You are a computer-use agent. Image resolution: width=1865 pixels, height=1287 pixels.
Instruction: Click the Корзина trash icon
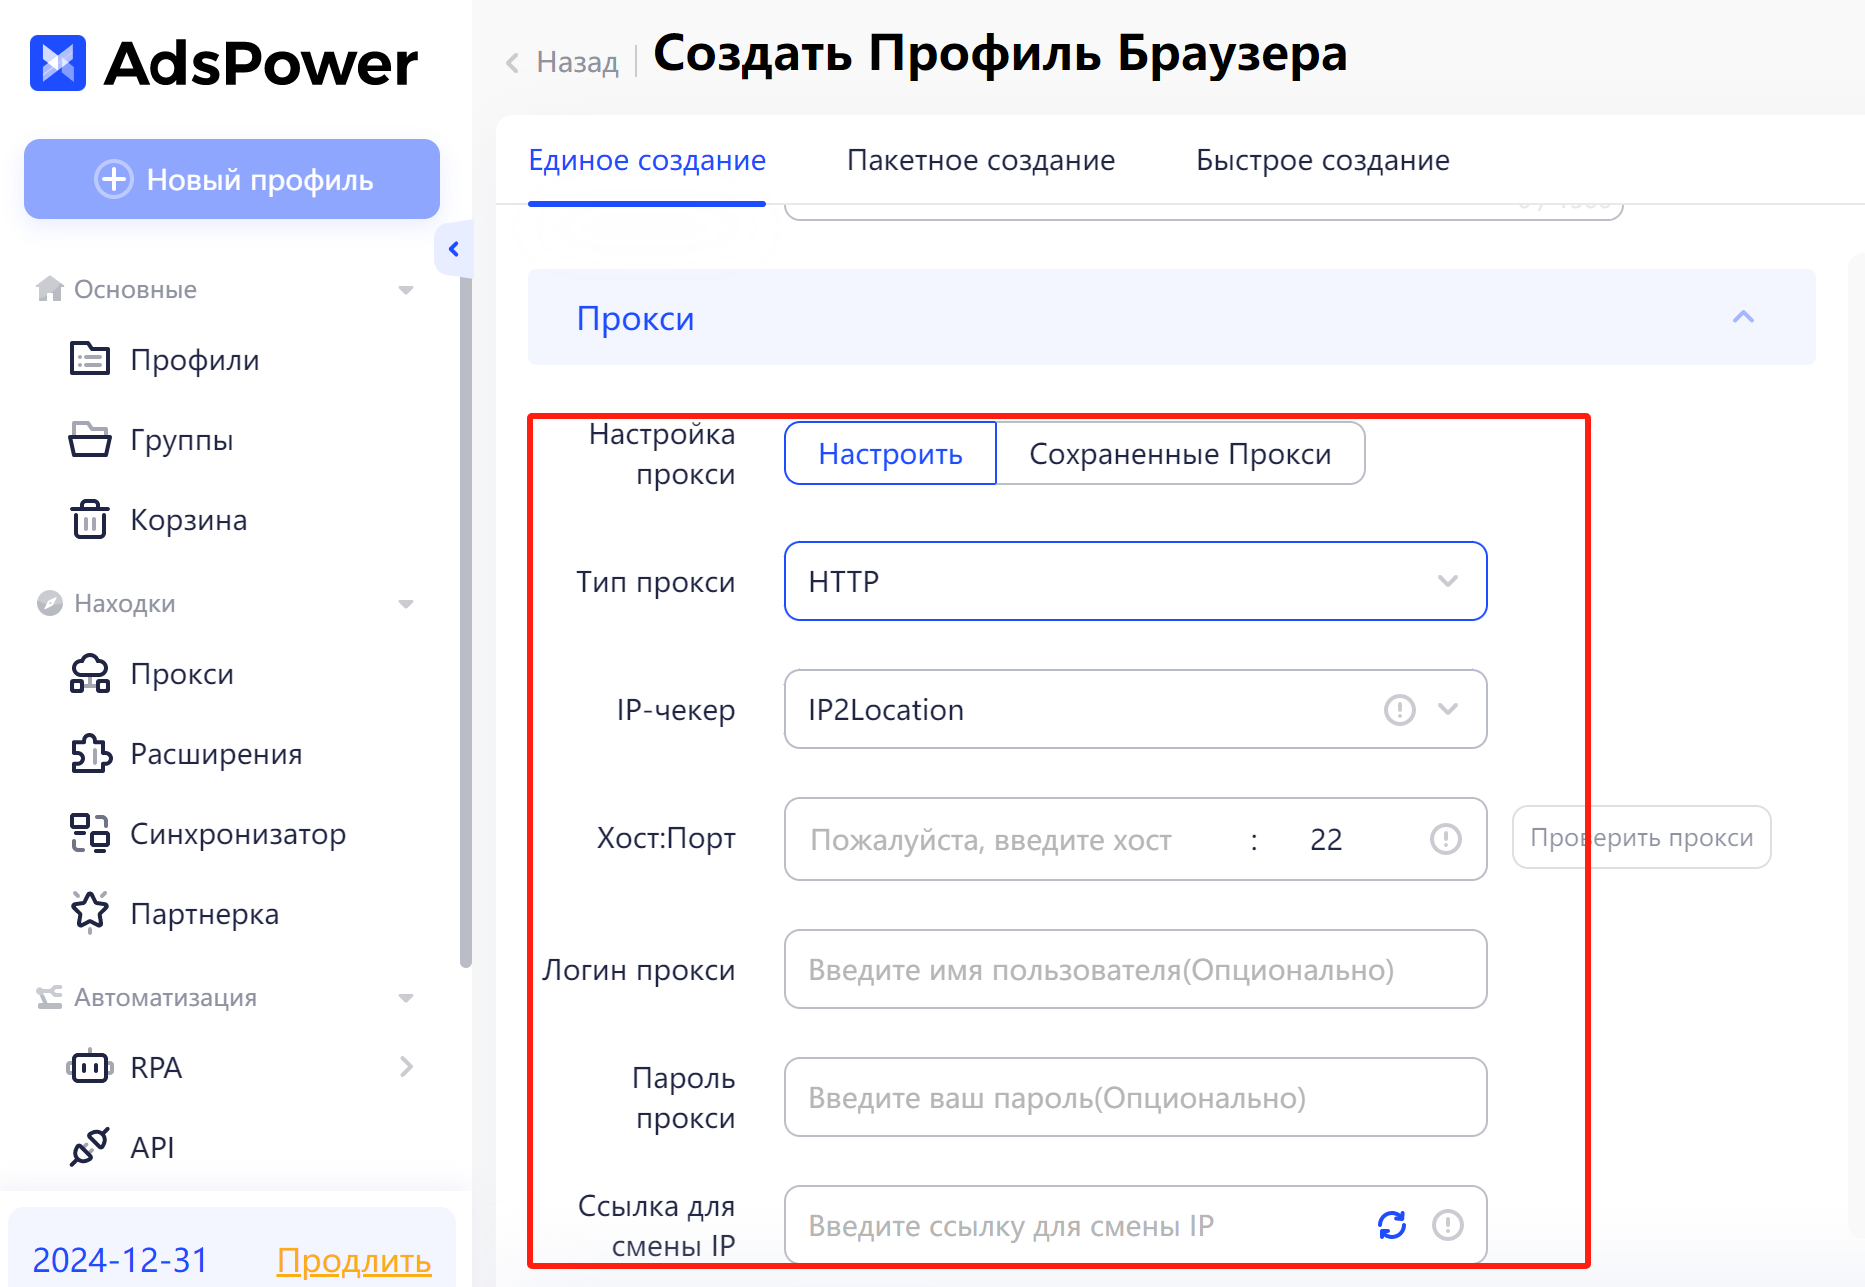coord(90,519)
